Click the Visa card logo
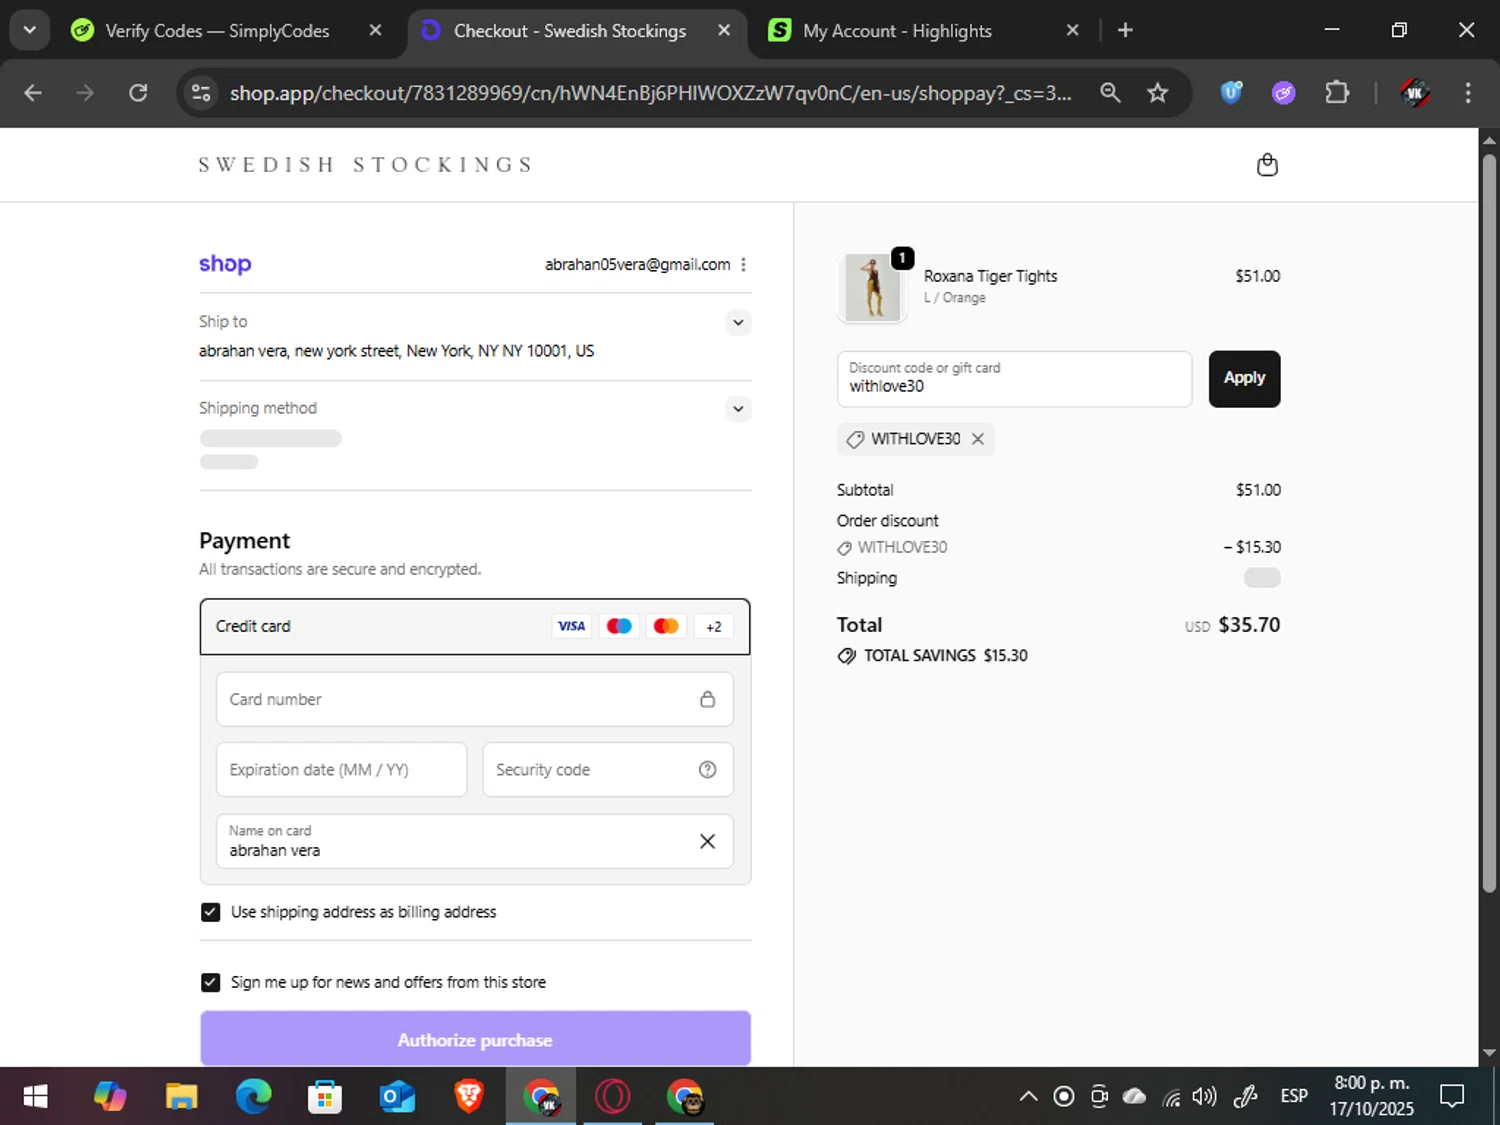 (x=572, y=627)
